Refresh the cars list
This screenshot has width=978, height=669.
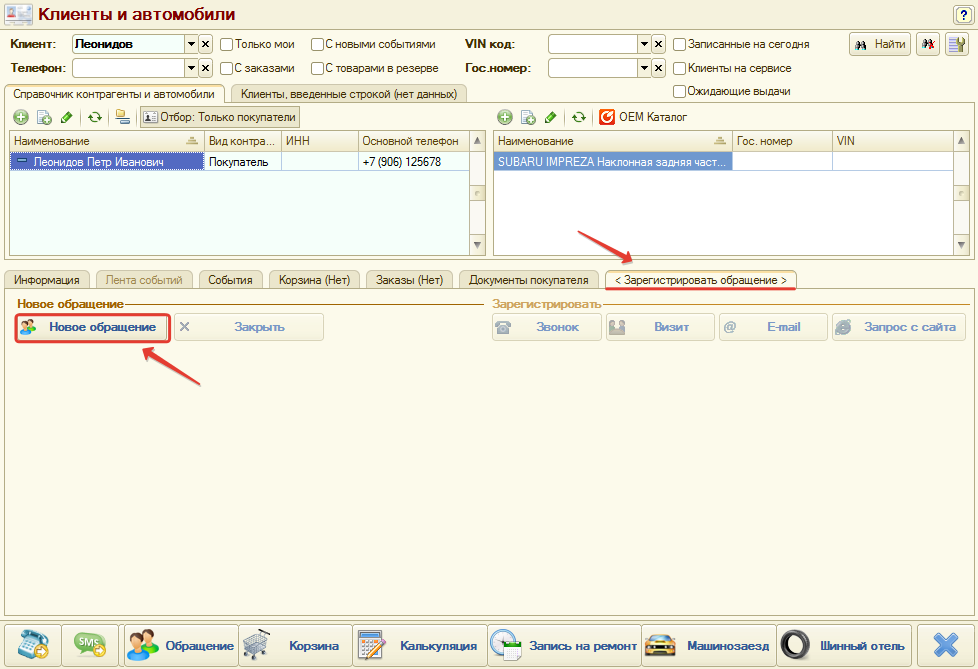tap(578, 117)
